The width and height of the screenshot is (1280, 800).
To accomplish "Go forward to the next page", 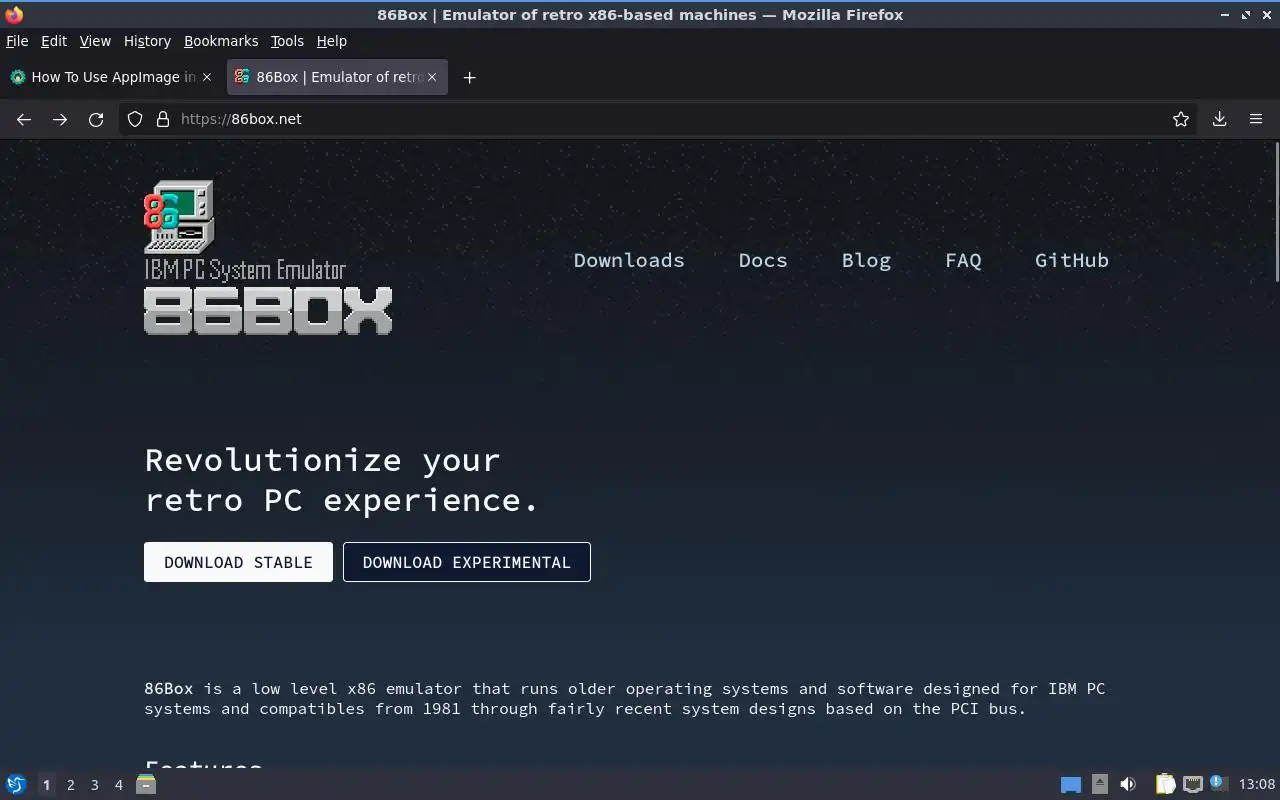I will [x=60, y=119].
